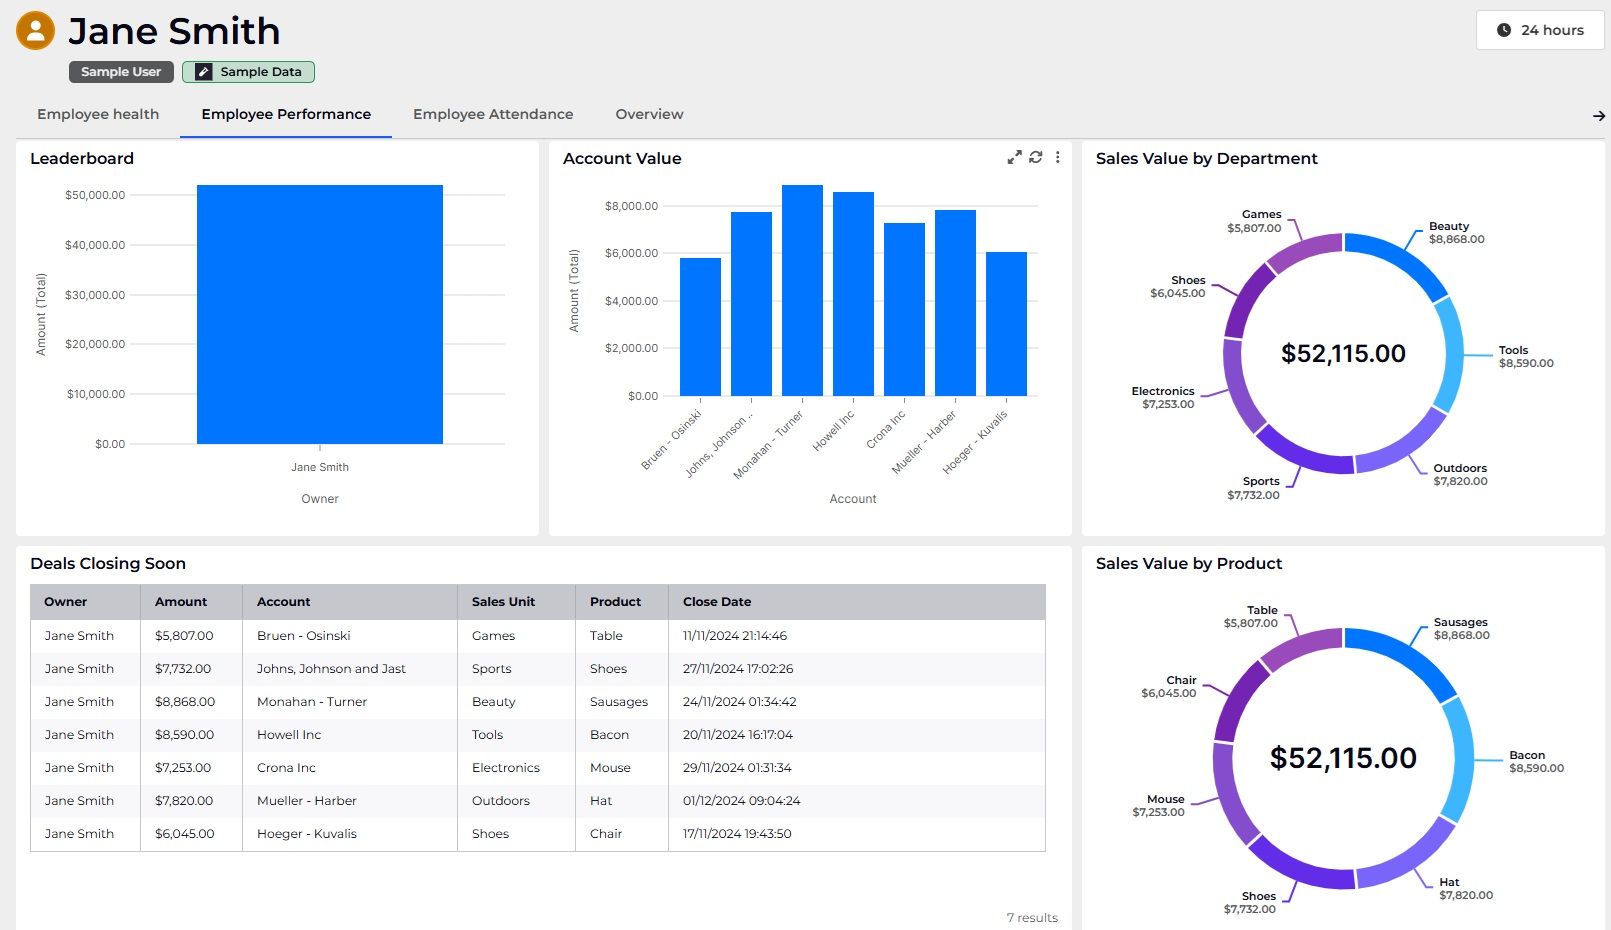Click the arrow to show more tabs
The width and height of the screenshot is (1611, 930).
[1598, 116]
